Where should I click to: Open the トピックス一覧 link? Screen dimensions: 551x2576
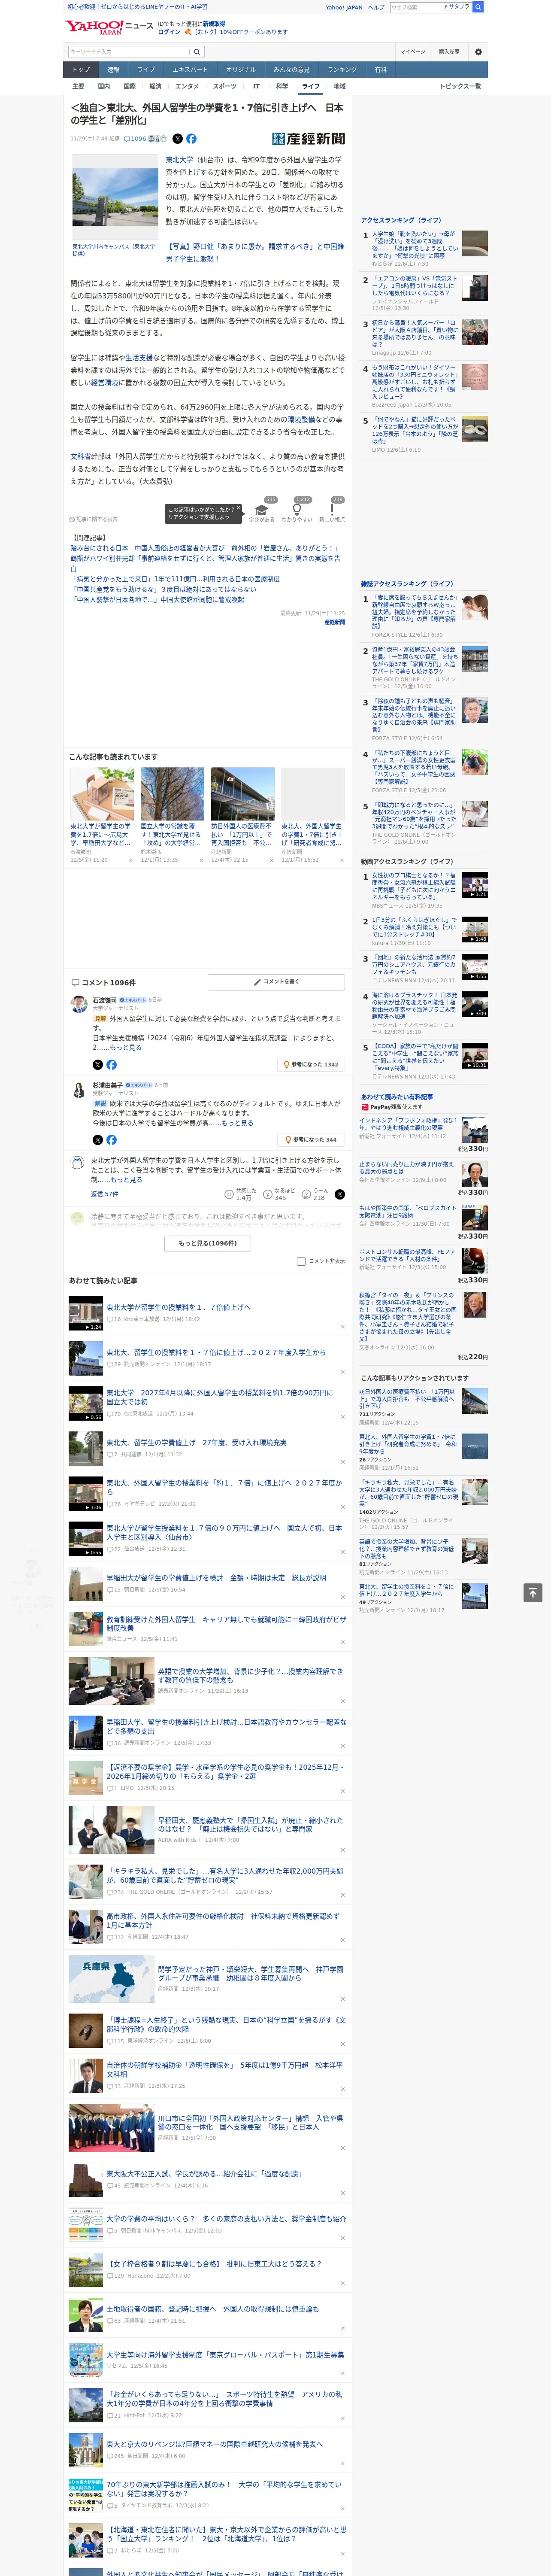pyautogui.click(x=460, y=87)
